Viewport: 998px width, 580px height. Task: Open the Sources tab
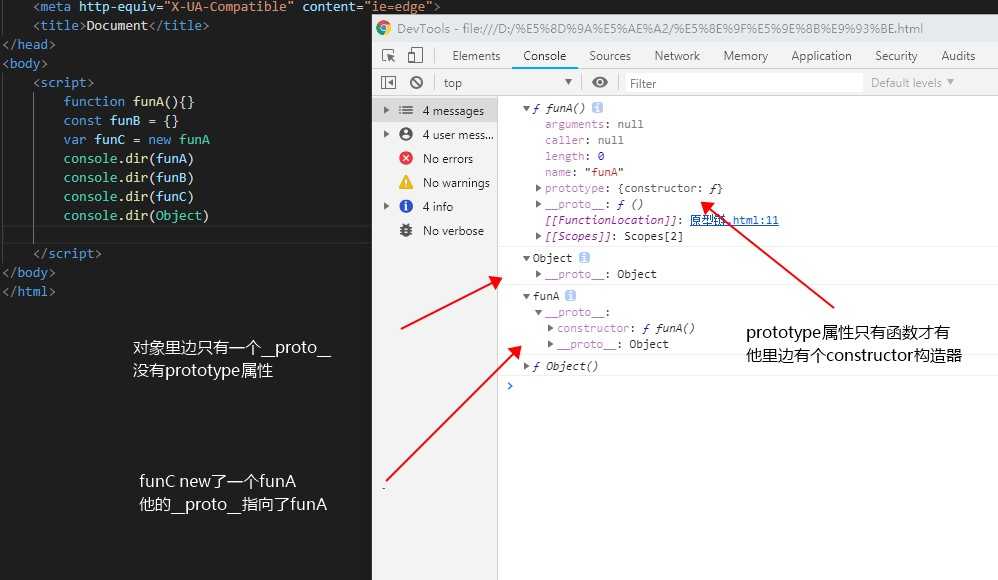click(610, 56)
